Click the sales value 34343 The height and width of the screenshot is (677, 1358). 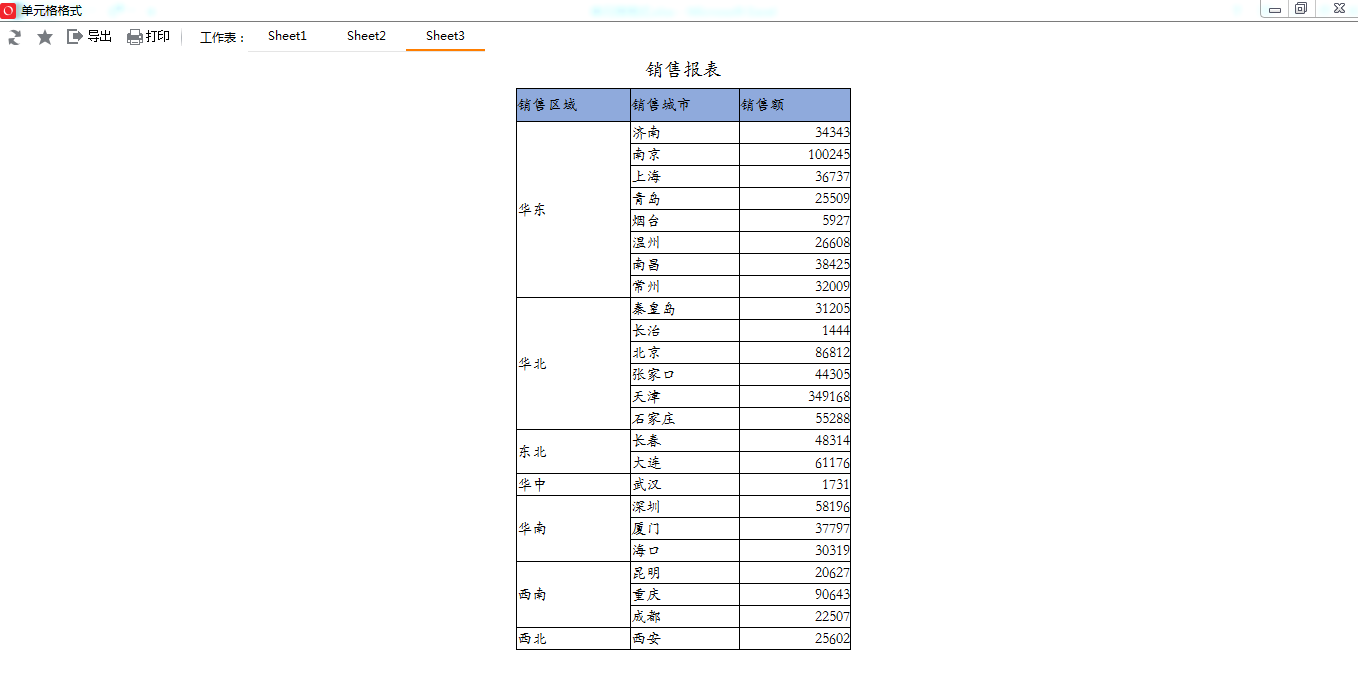point(832,133)
